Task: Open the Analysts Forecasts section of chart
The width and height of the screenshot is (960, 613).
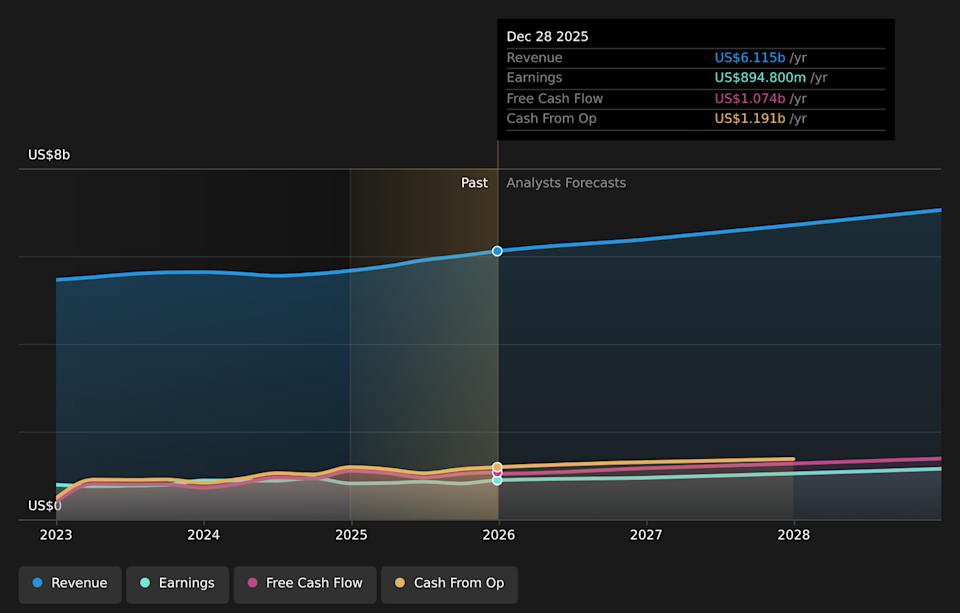Action: (566, 182)
